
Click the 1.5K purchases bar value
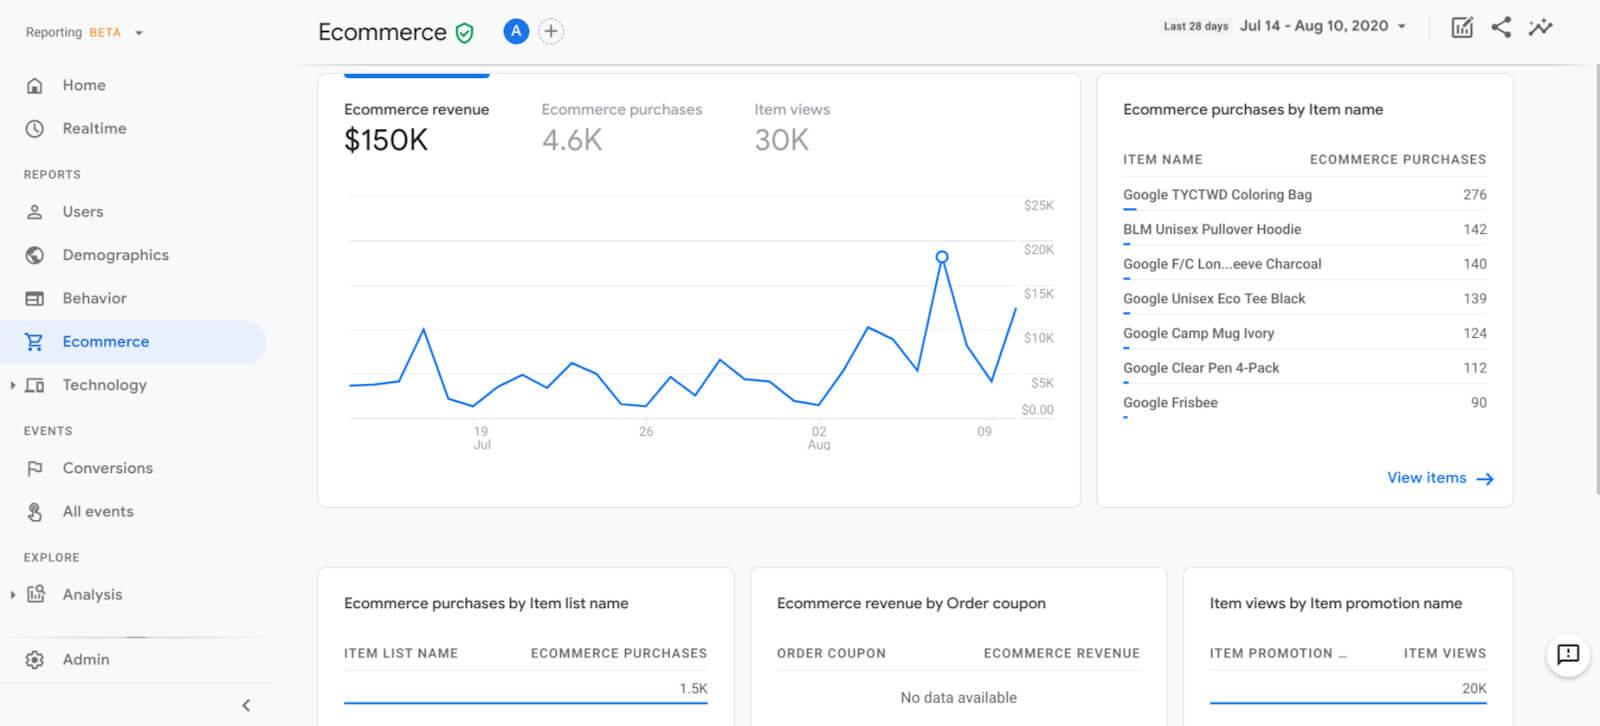click(693, 688)
